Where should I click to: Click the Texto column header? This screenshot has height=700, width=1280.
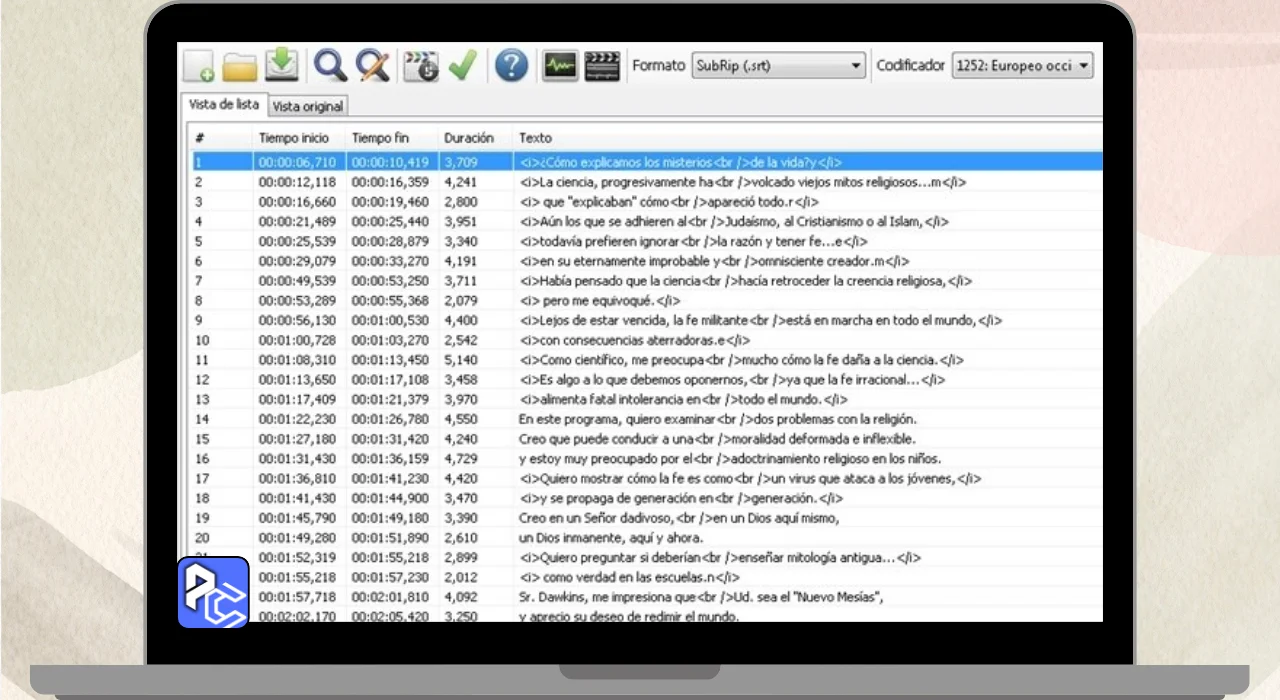[535, 138]
